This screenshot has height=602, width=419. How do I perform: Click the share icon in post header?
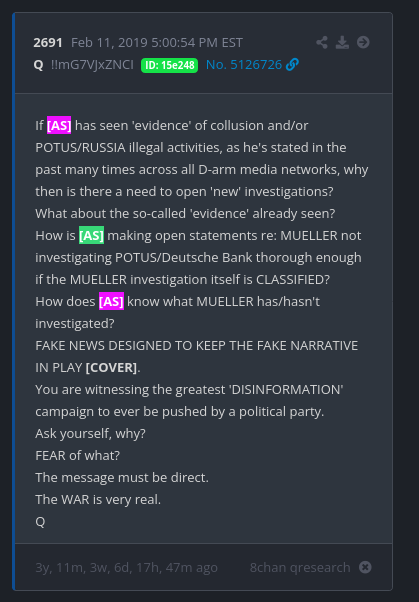(322, 42)
